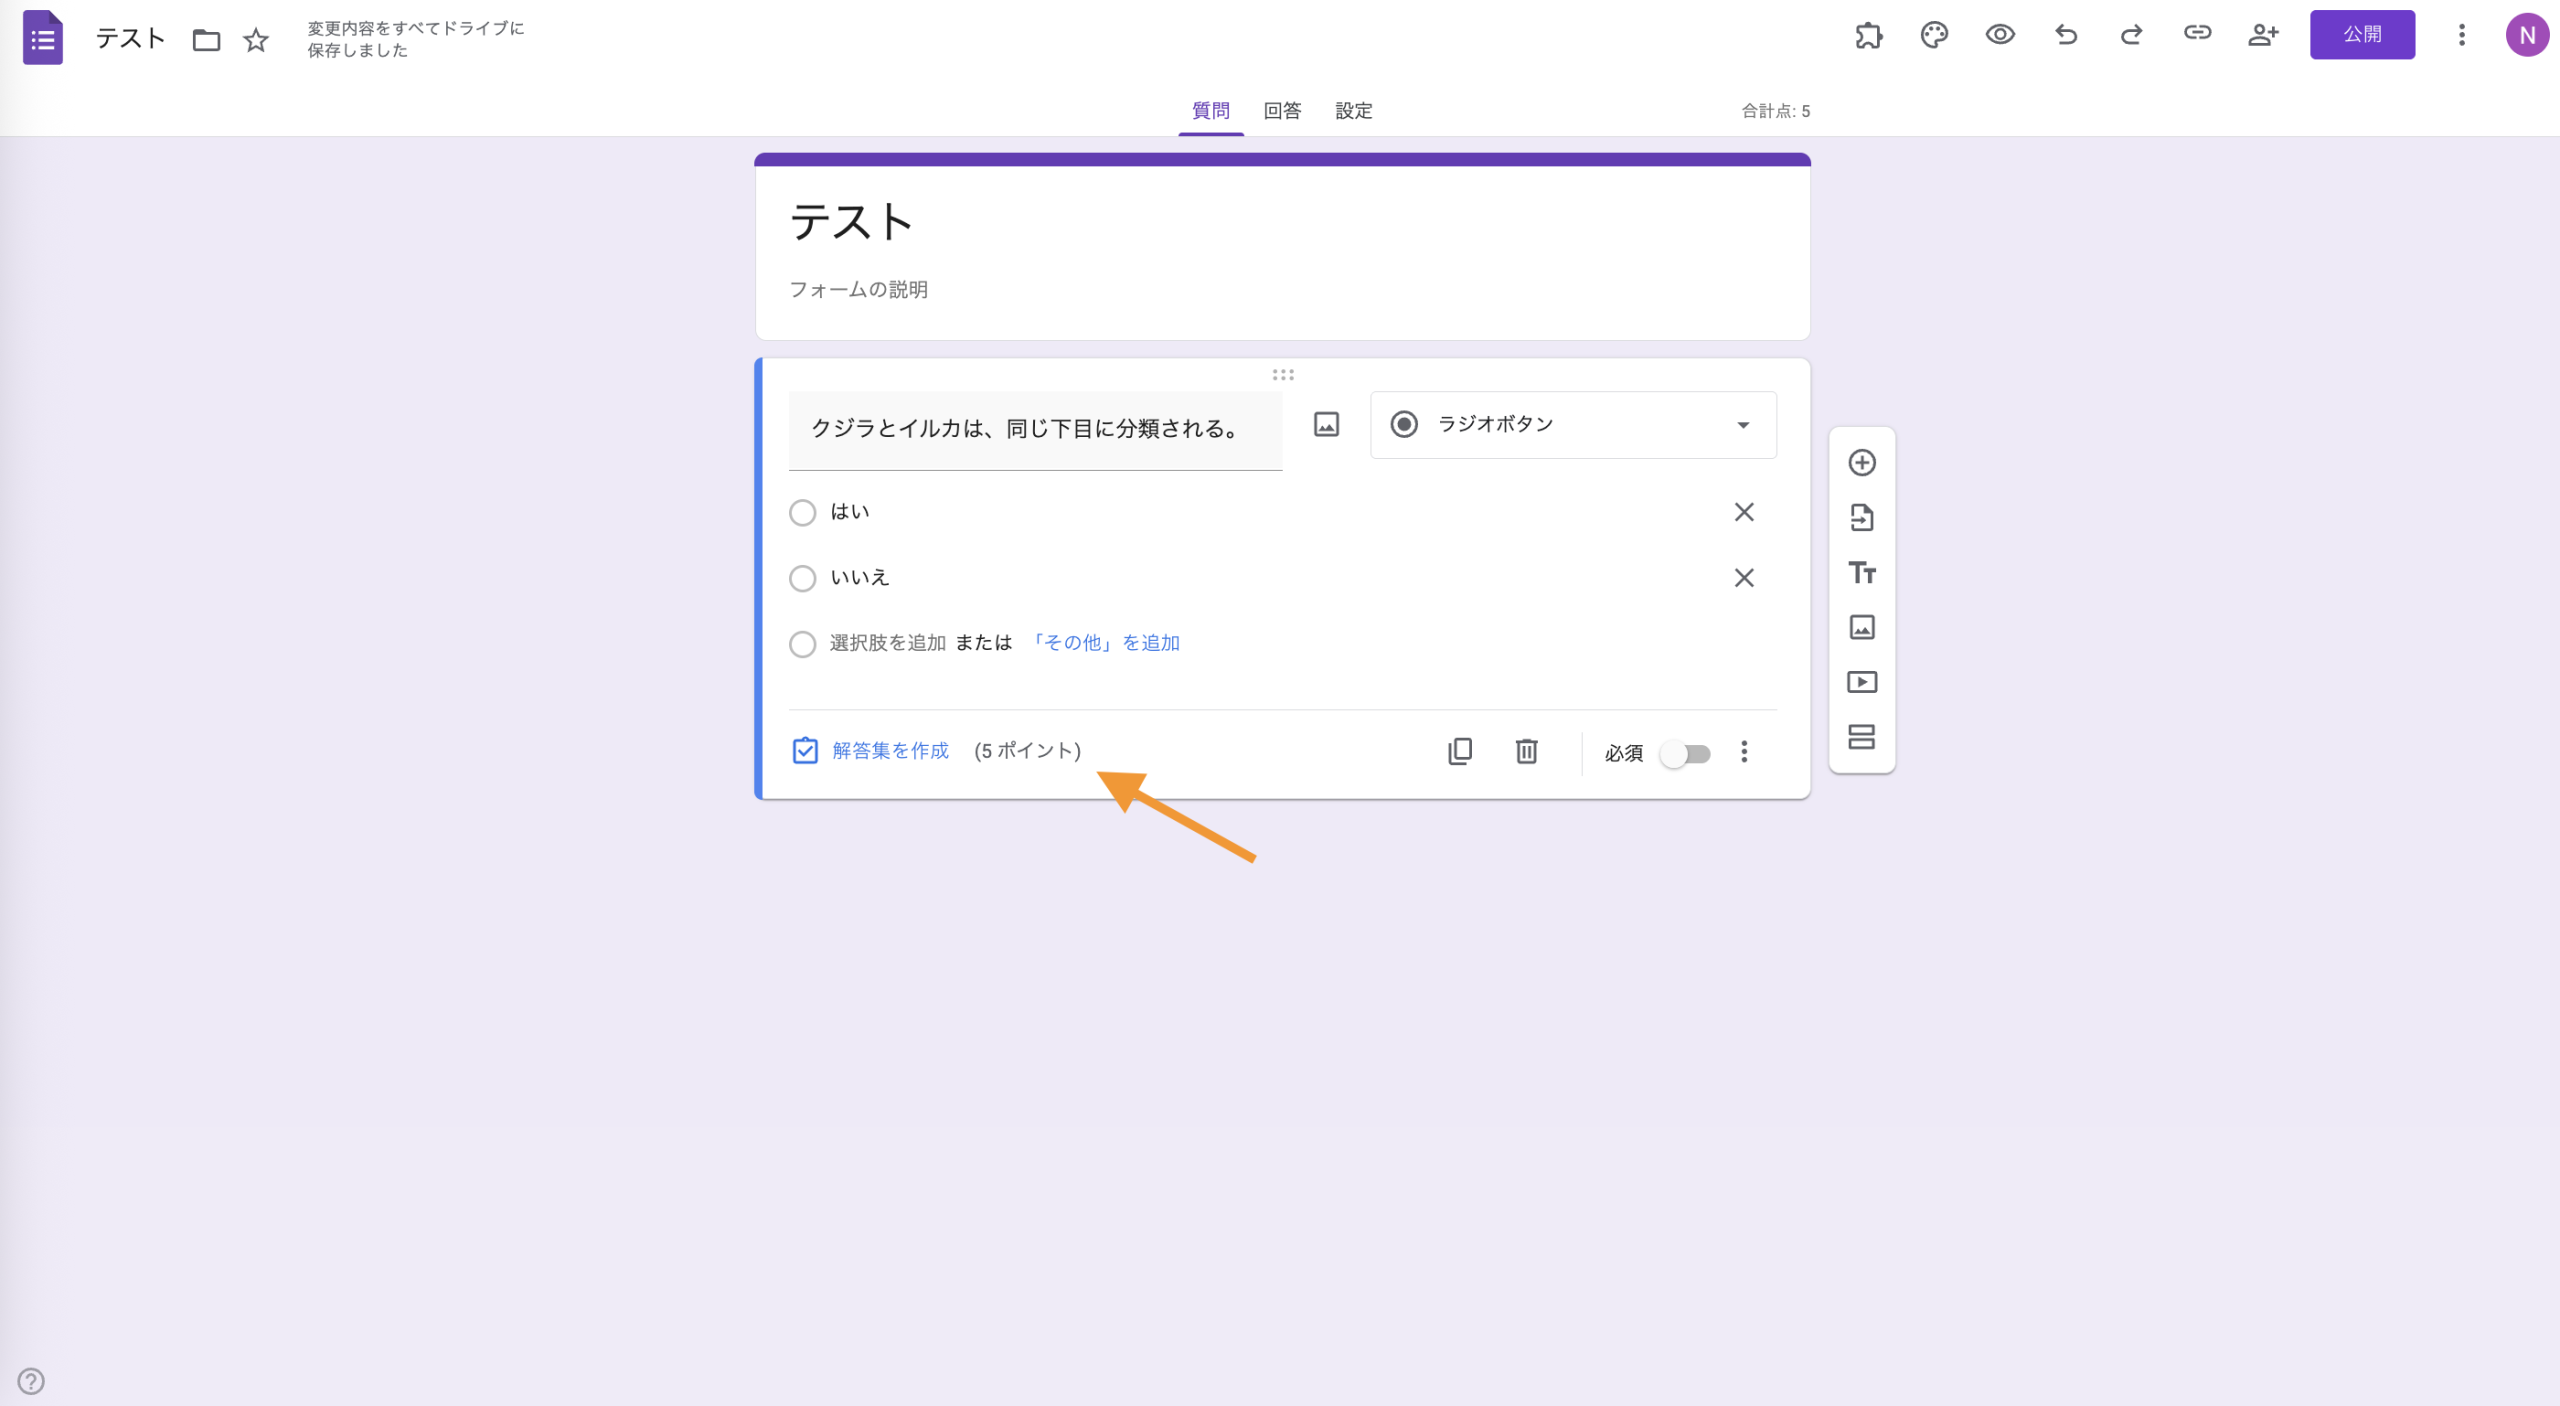Select the import questions icon

(1862, 517)
